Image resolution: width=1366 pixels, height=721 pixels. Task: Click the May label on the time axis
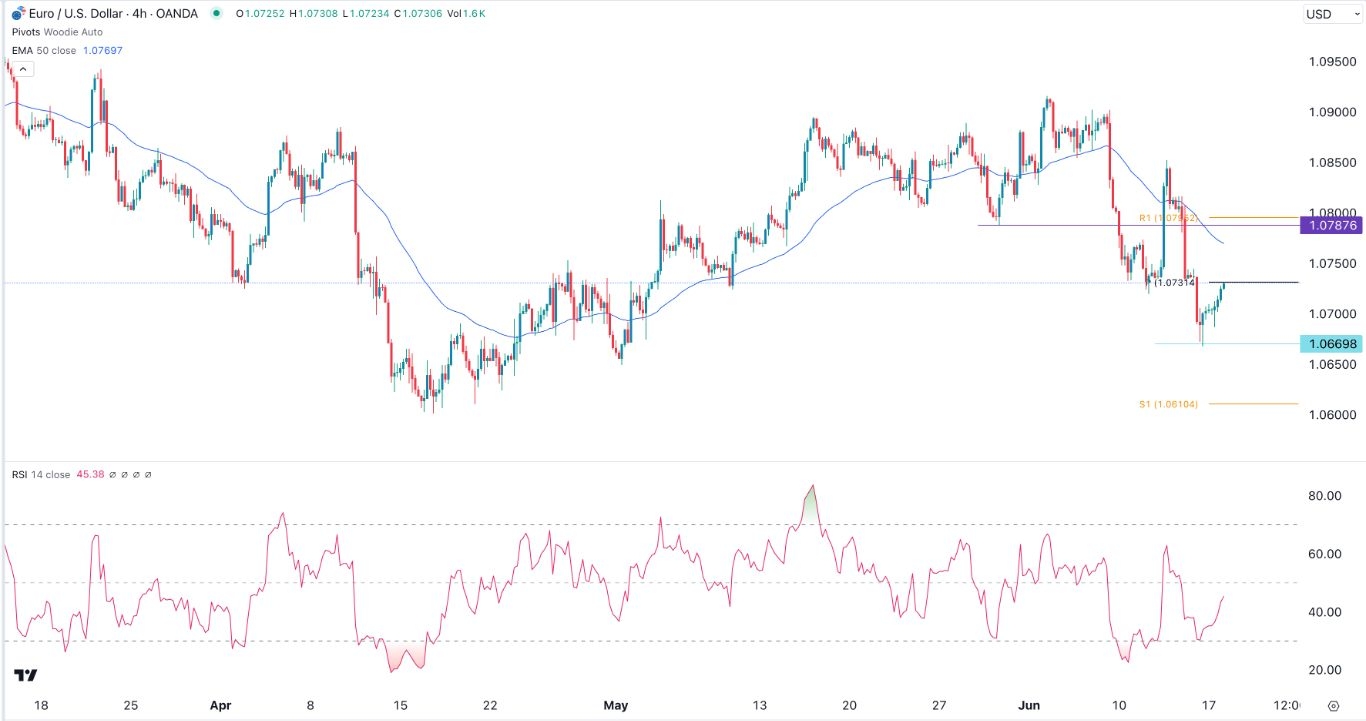point(615,705)
